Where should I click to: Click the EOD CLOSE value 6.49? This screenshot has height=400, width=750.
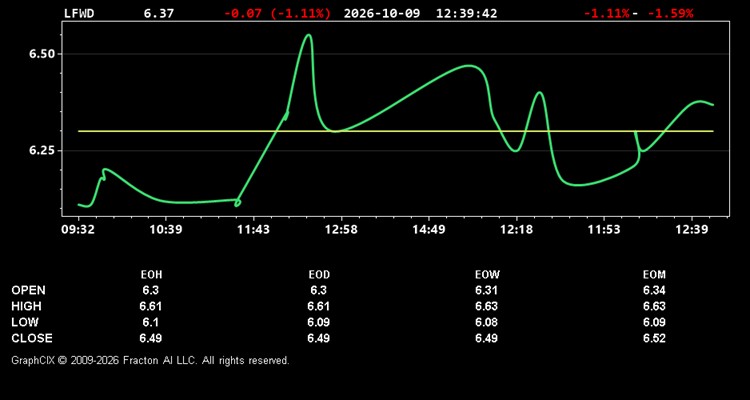click(x=319, y=338)
